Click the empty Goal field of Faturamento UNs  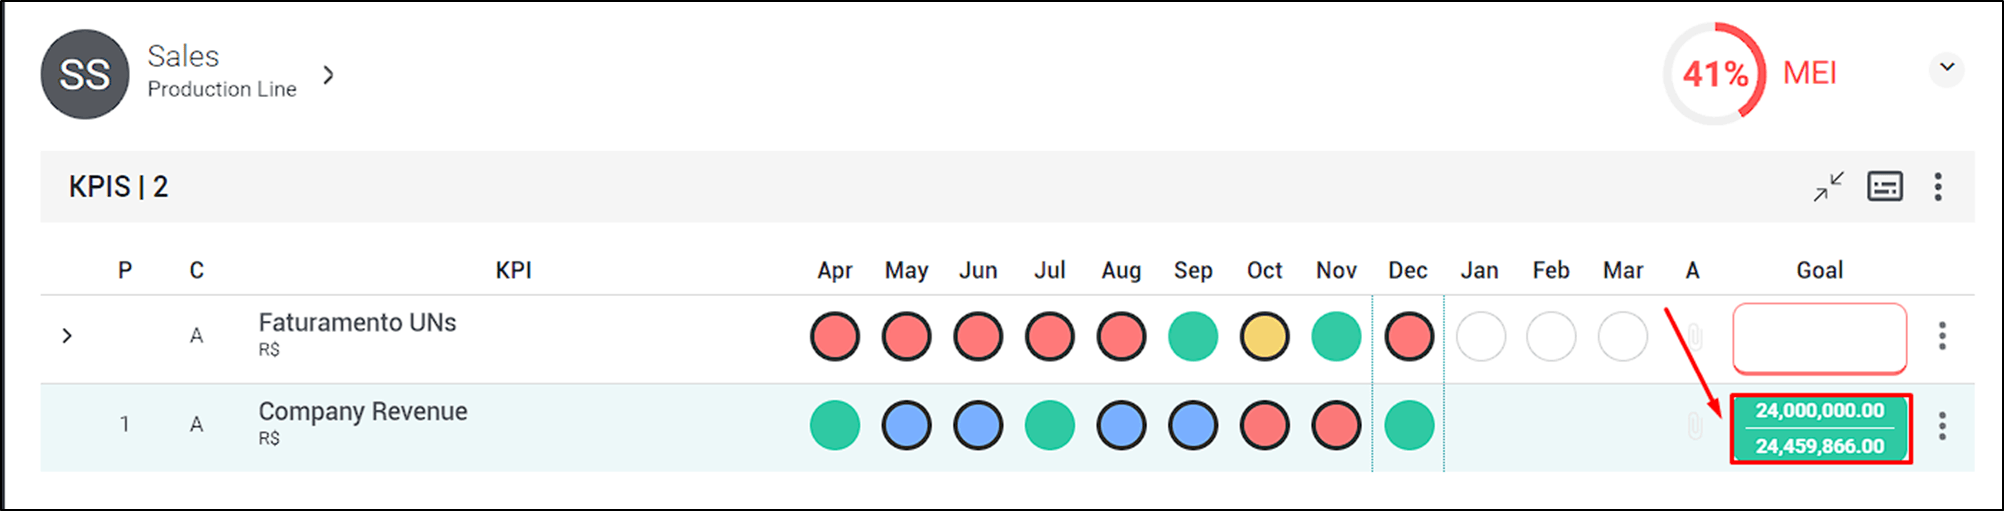(1820, 339)
